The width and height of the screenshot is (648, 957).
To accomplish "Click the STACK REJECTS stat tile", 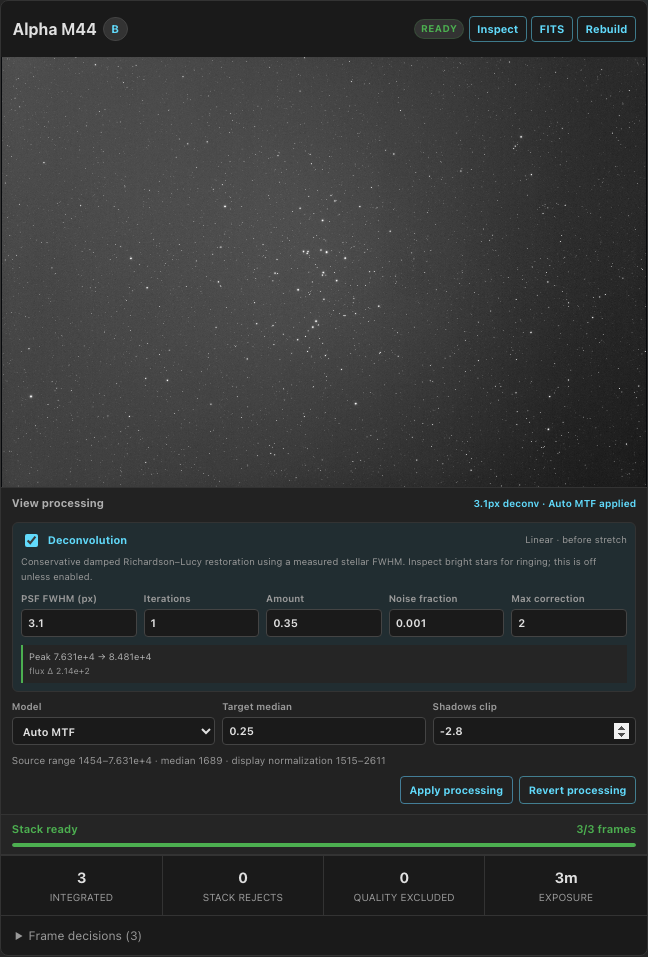I will [x=243, y=886].
